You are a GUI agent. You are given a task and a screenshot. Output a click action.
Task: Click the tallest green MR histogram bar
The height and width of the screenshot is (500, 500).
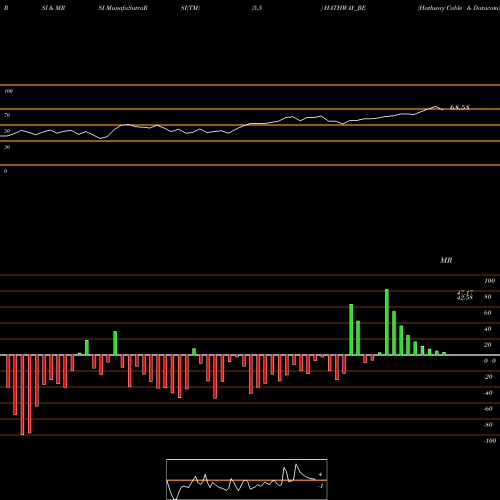(387, 322)
